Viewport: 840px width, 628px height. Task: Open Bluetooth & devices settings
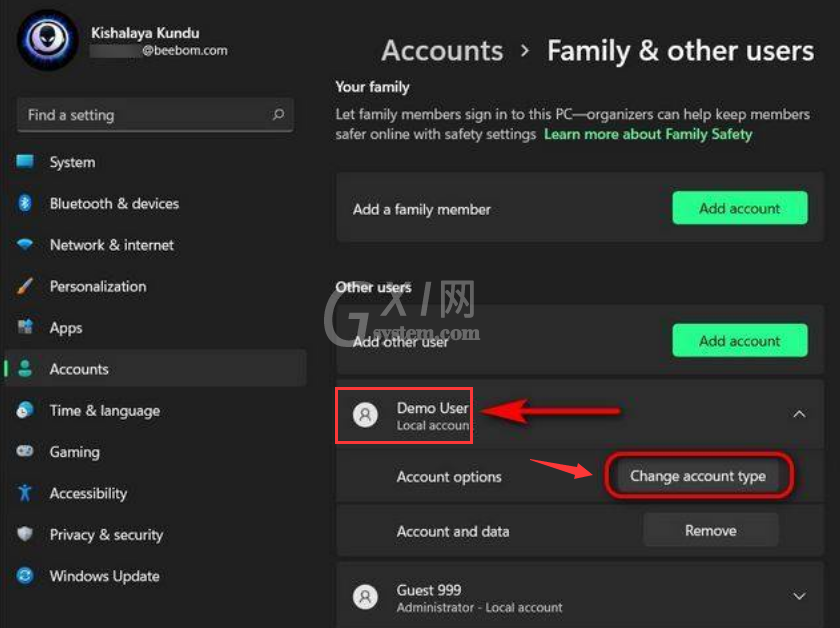click(155, 203)
